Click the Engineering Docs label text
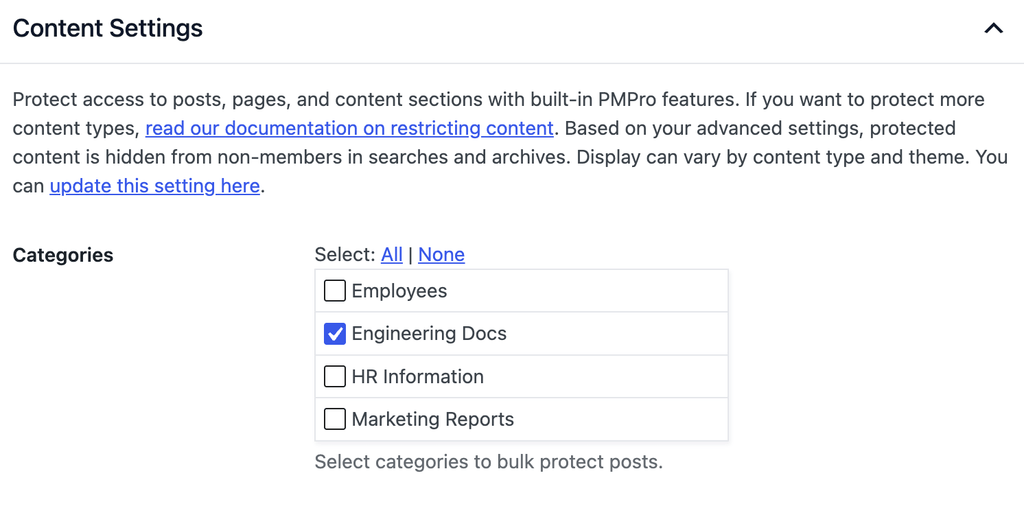 pyautogui.click(x=429, y=334)
